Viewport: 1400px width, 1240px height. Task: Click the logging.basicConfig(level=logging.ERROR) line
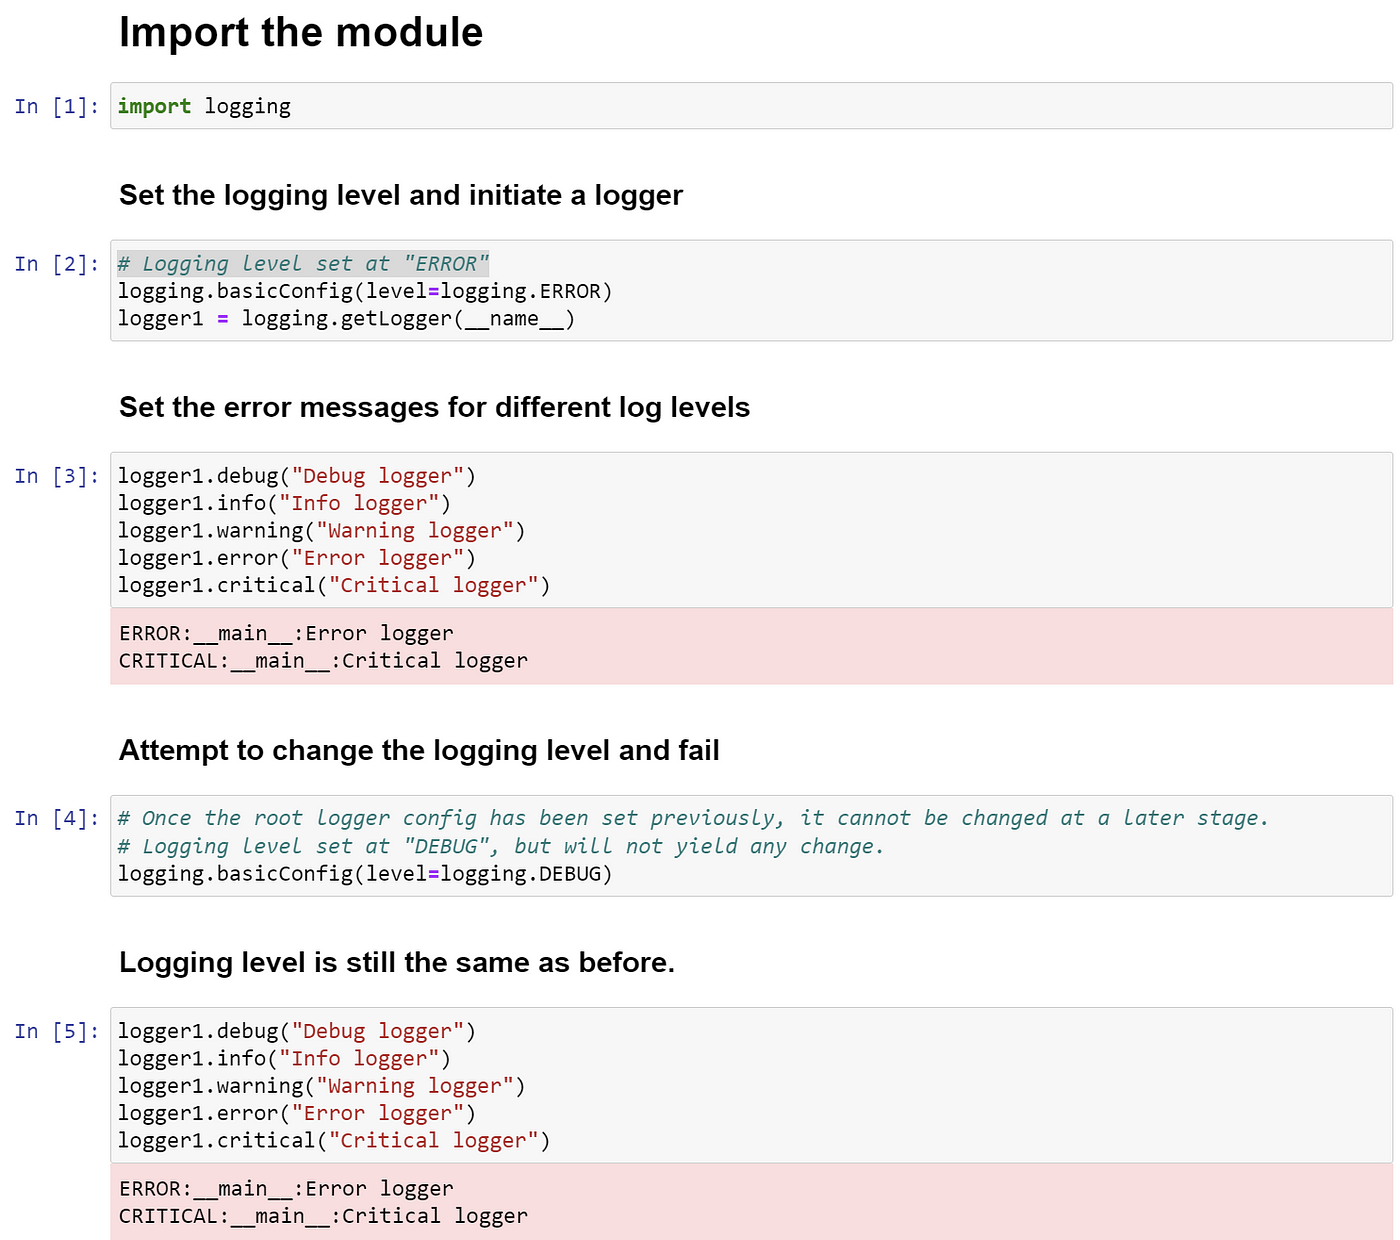(365, 291)
